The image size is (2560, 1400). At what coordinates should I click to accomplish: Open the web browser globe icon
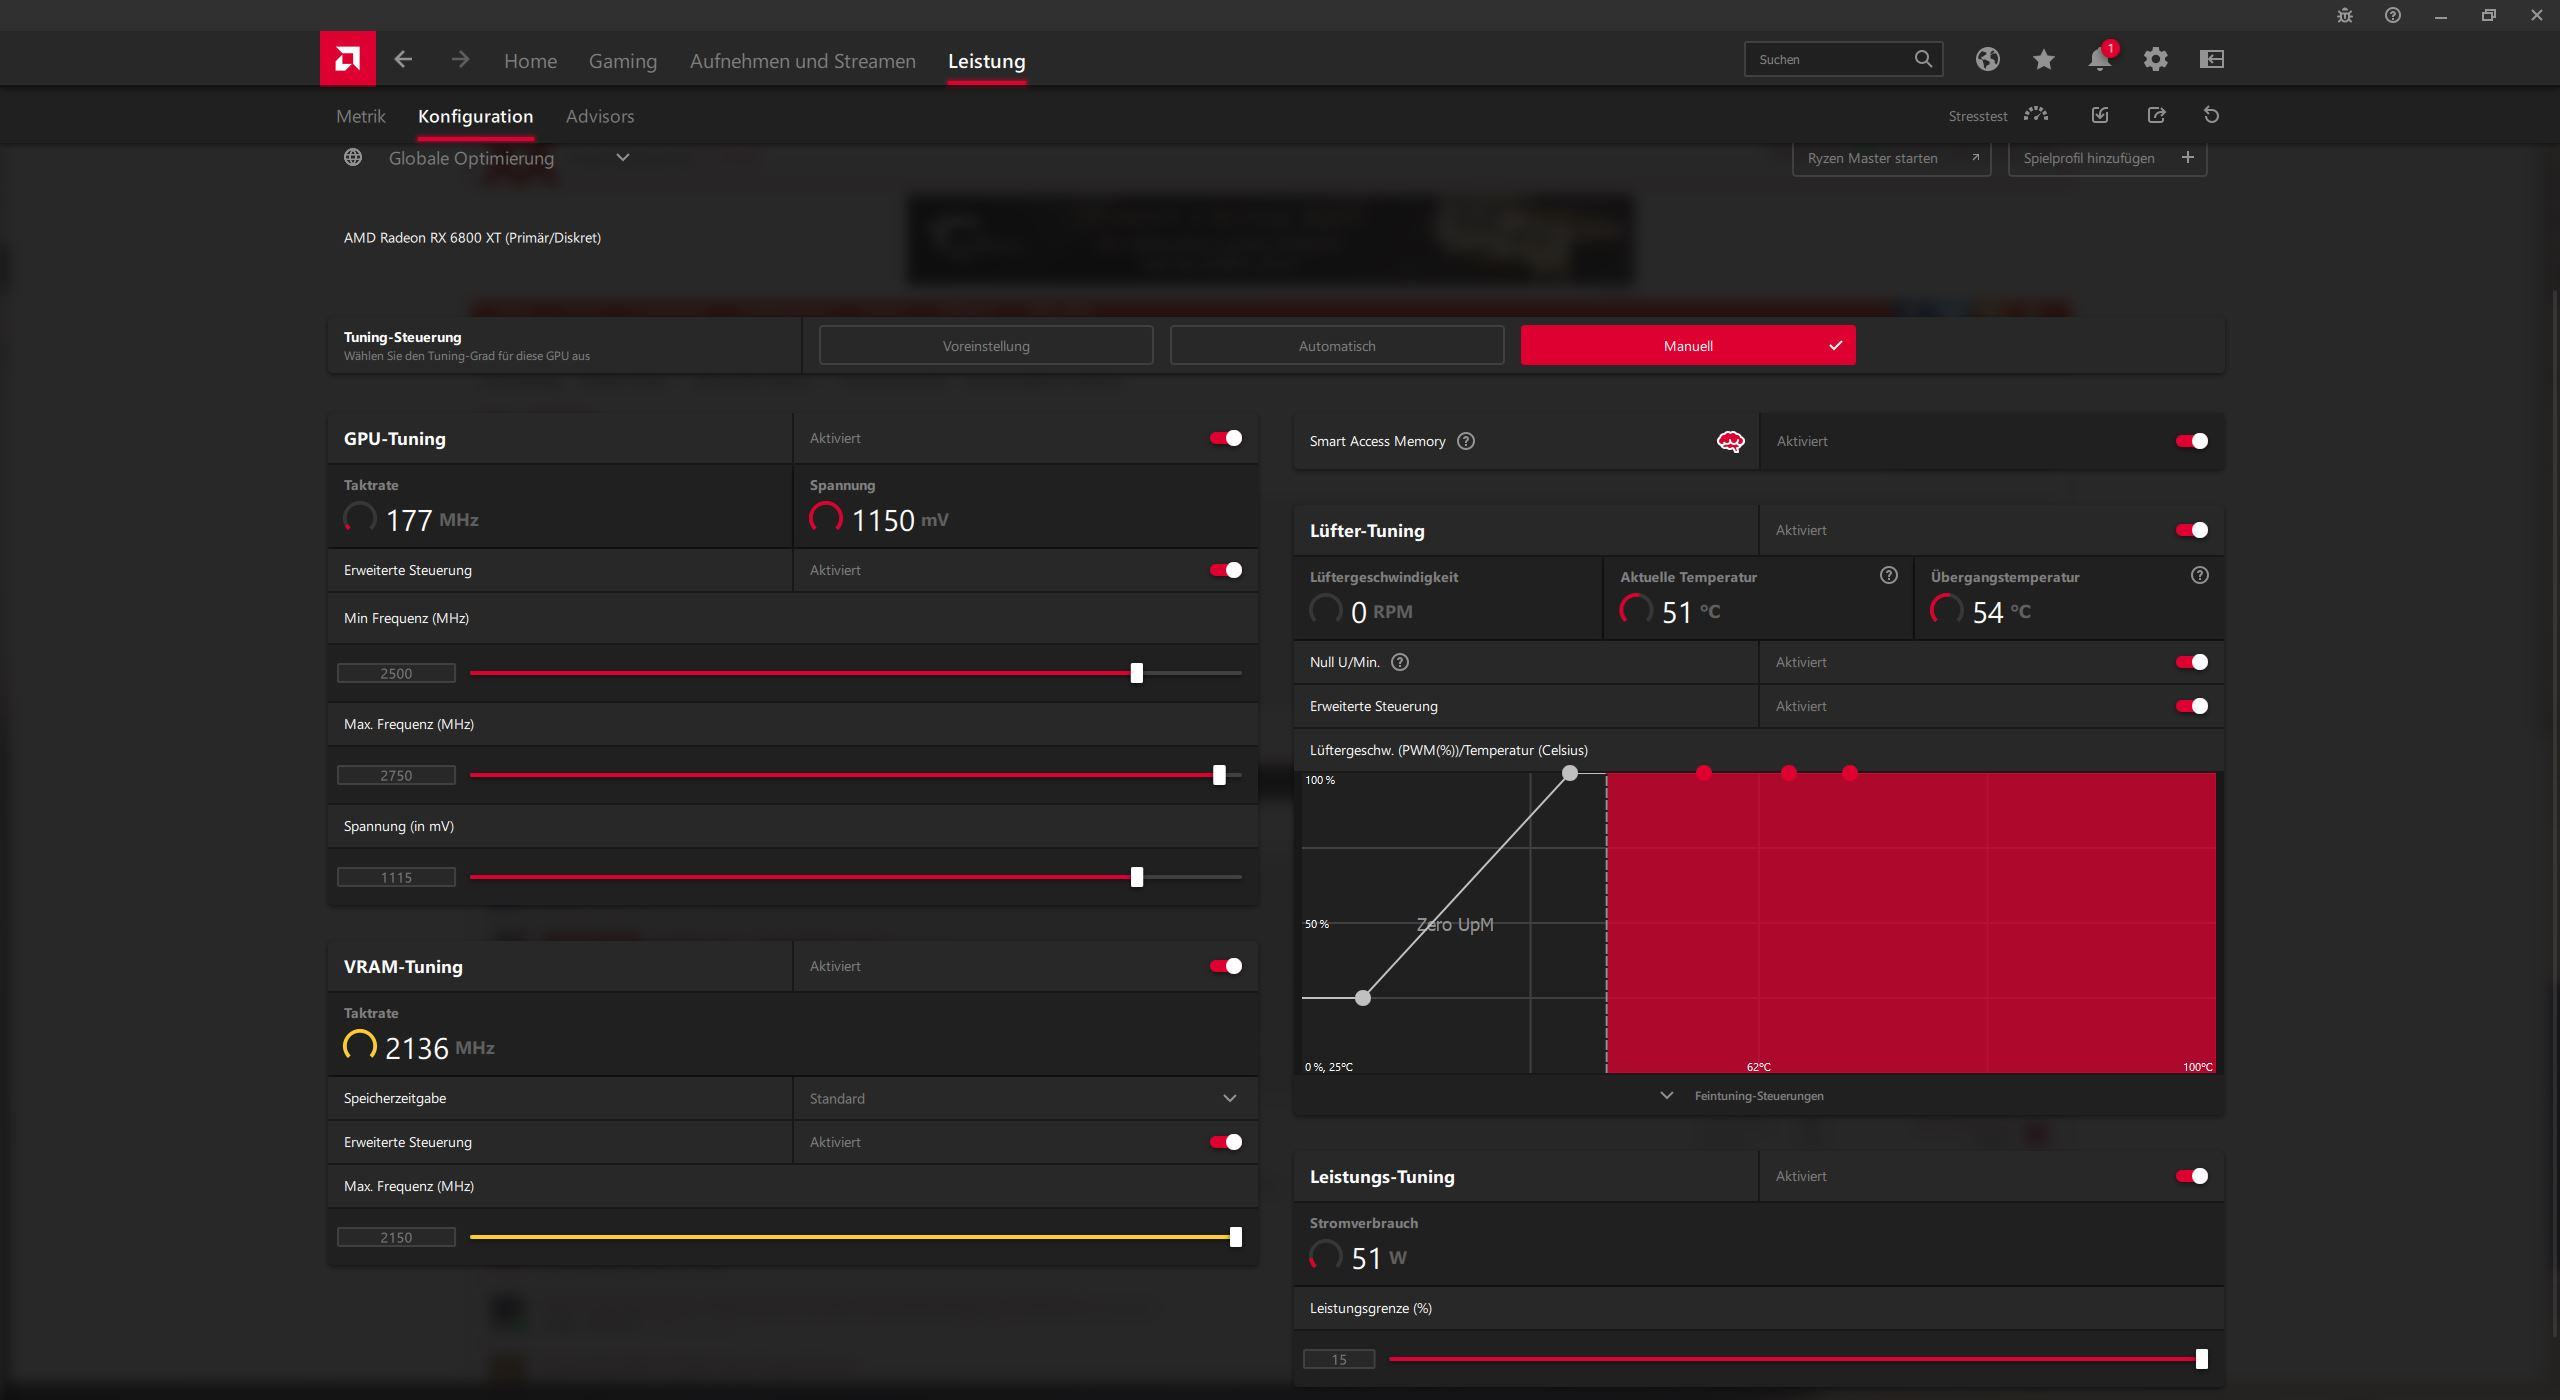coord(1987,59)
